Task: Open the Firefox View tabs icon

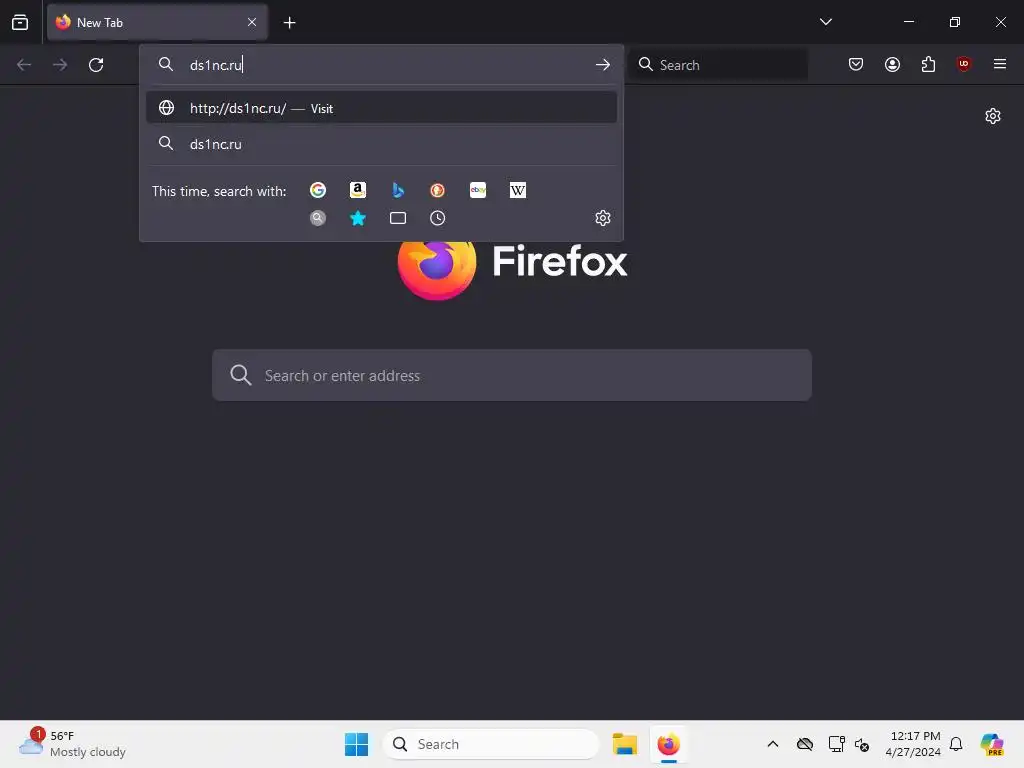Action: 20,22
